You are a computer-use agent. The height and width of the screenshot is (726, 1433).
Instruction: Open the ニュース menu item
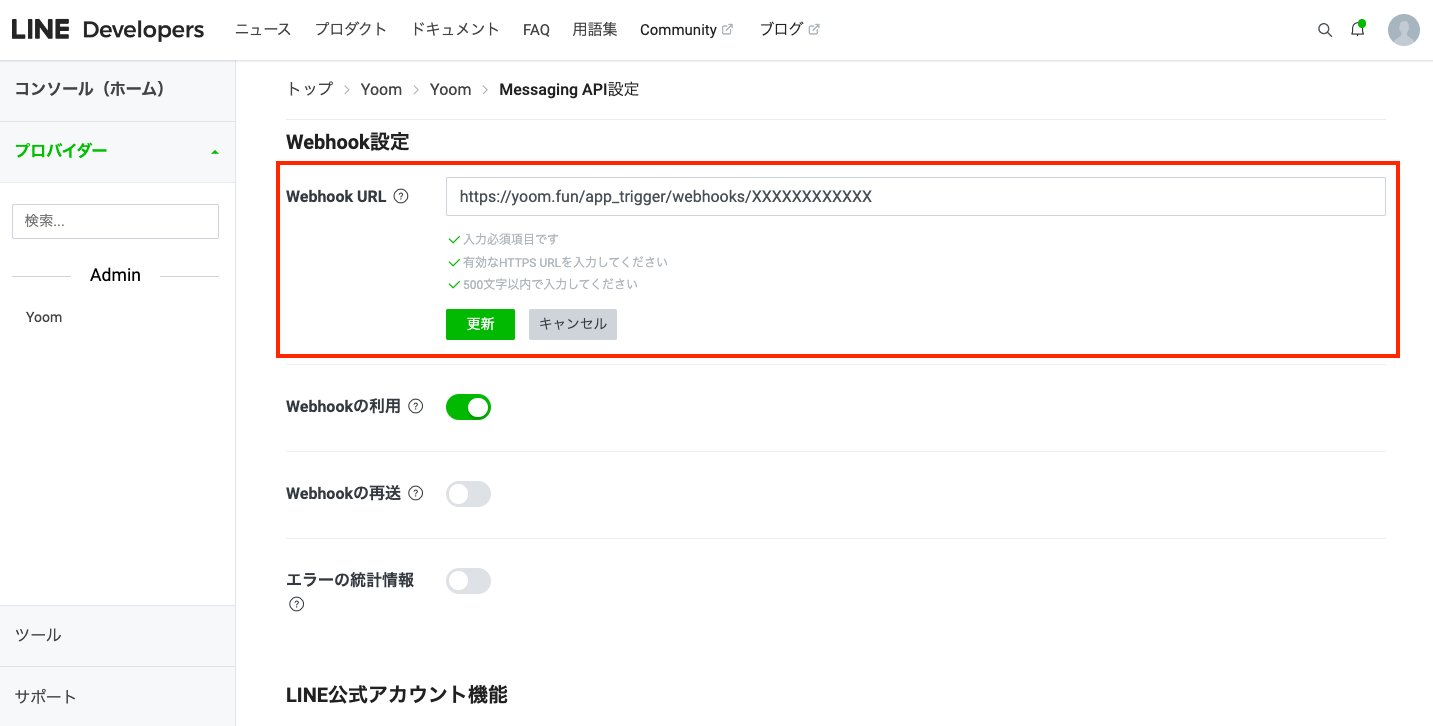[263, 30]
